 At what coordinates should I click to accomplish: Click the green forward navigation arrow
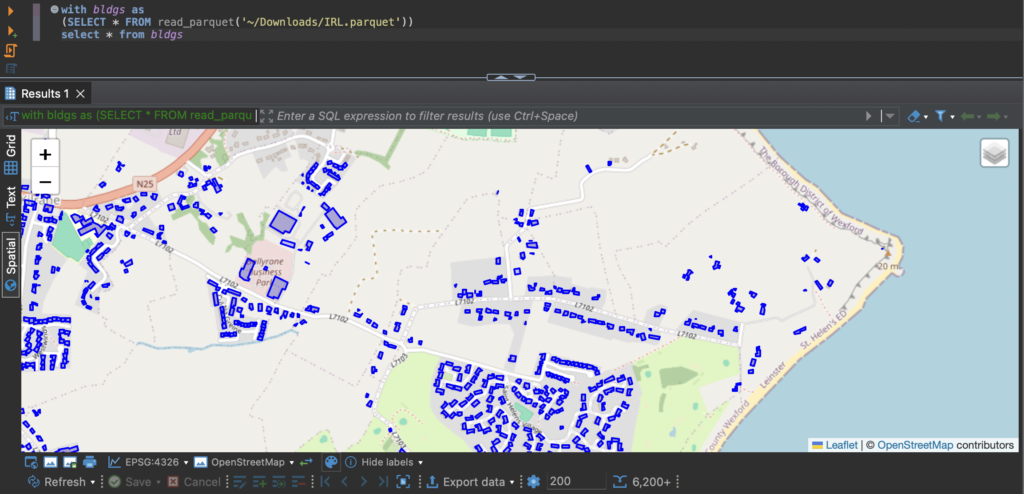(994, 116)
